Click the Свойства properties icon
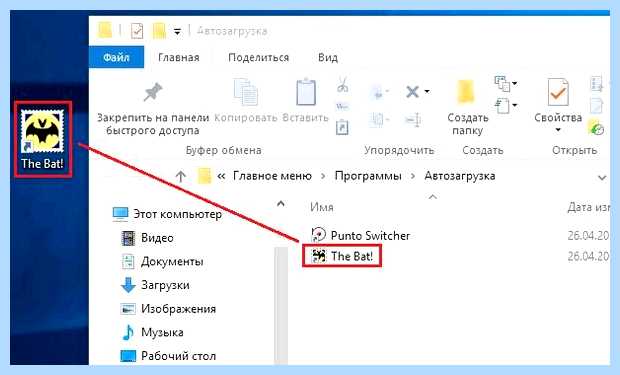The height and width of the screenshot is (375, 620). pyautogui.click(x=558, y=92)
